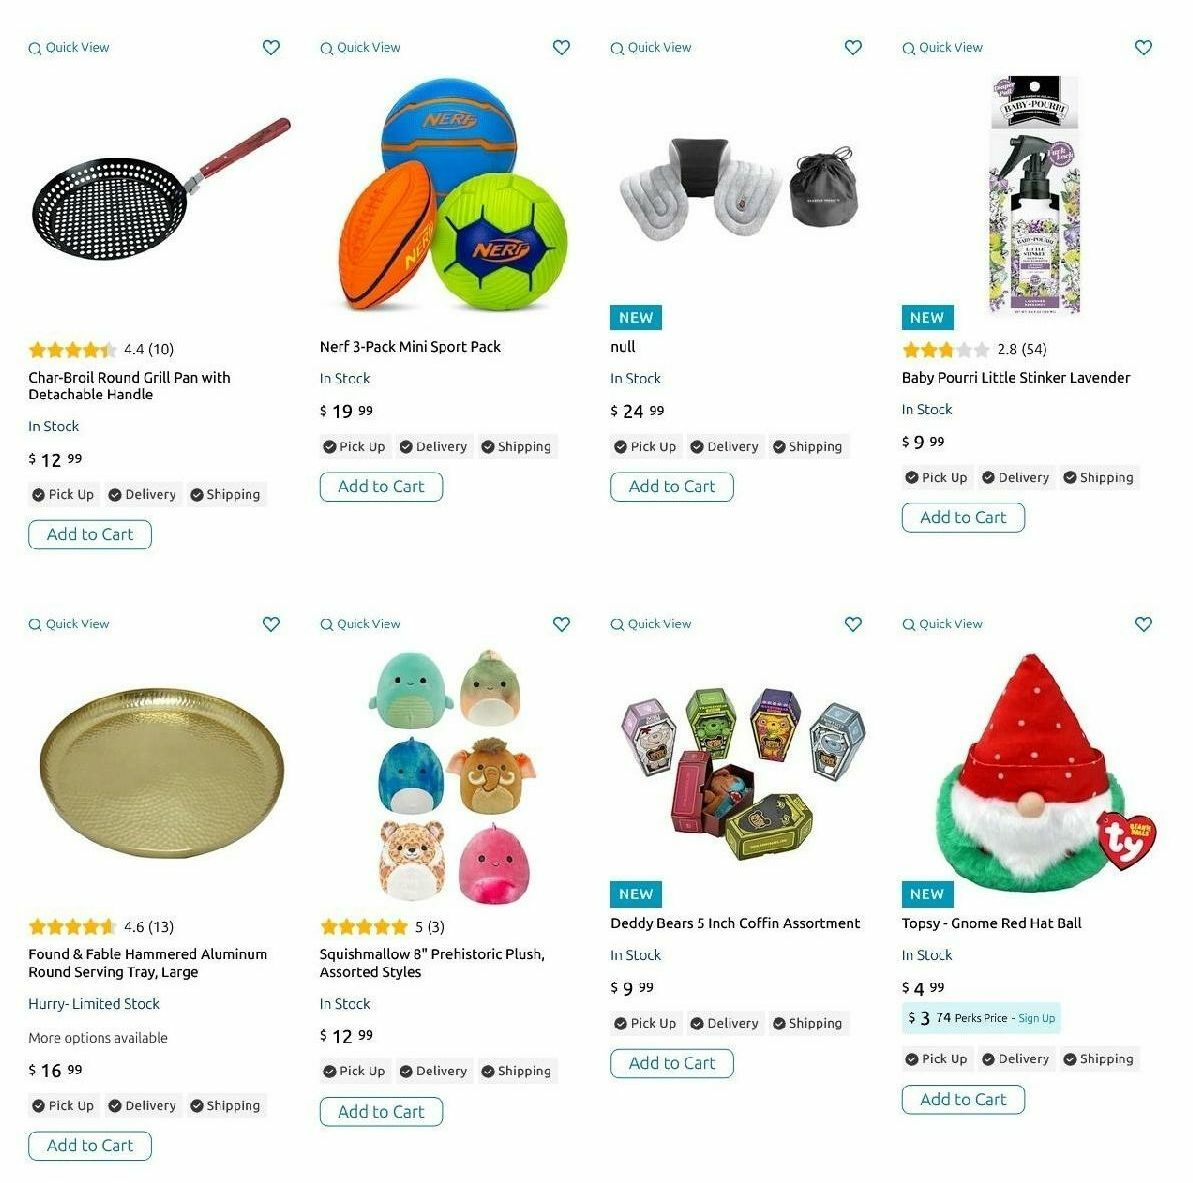The image size is (1193, 1183).
Task: Select Pick Up option for Topsy Gnome
Action: coord(937,1059)
